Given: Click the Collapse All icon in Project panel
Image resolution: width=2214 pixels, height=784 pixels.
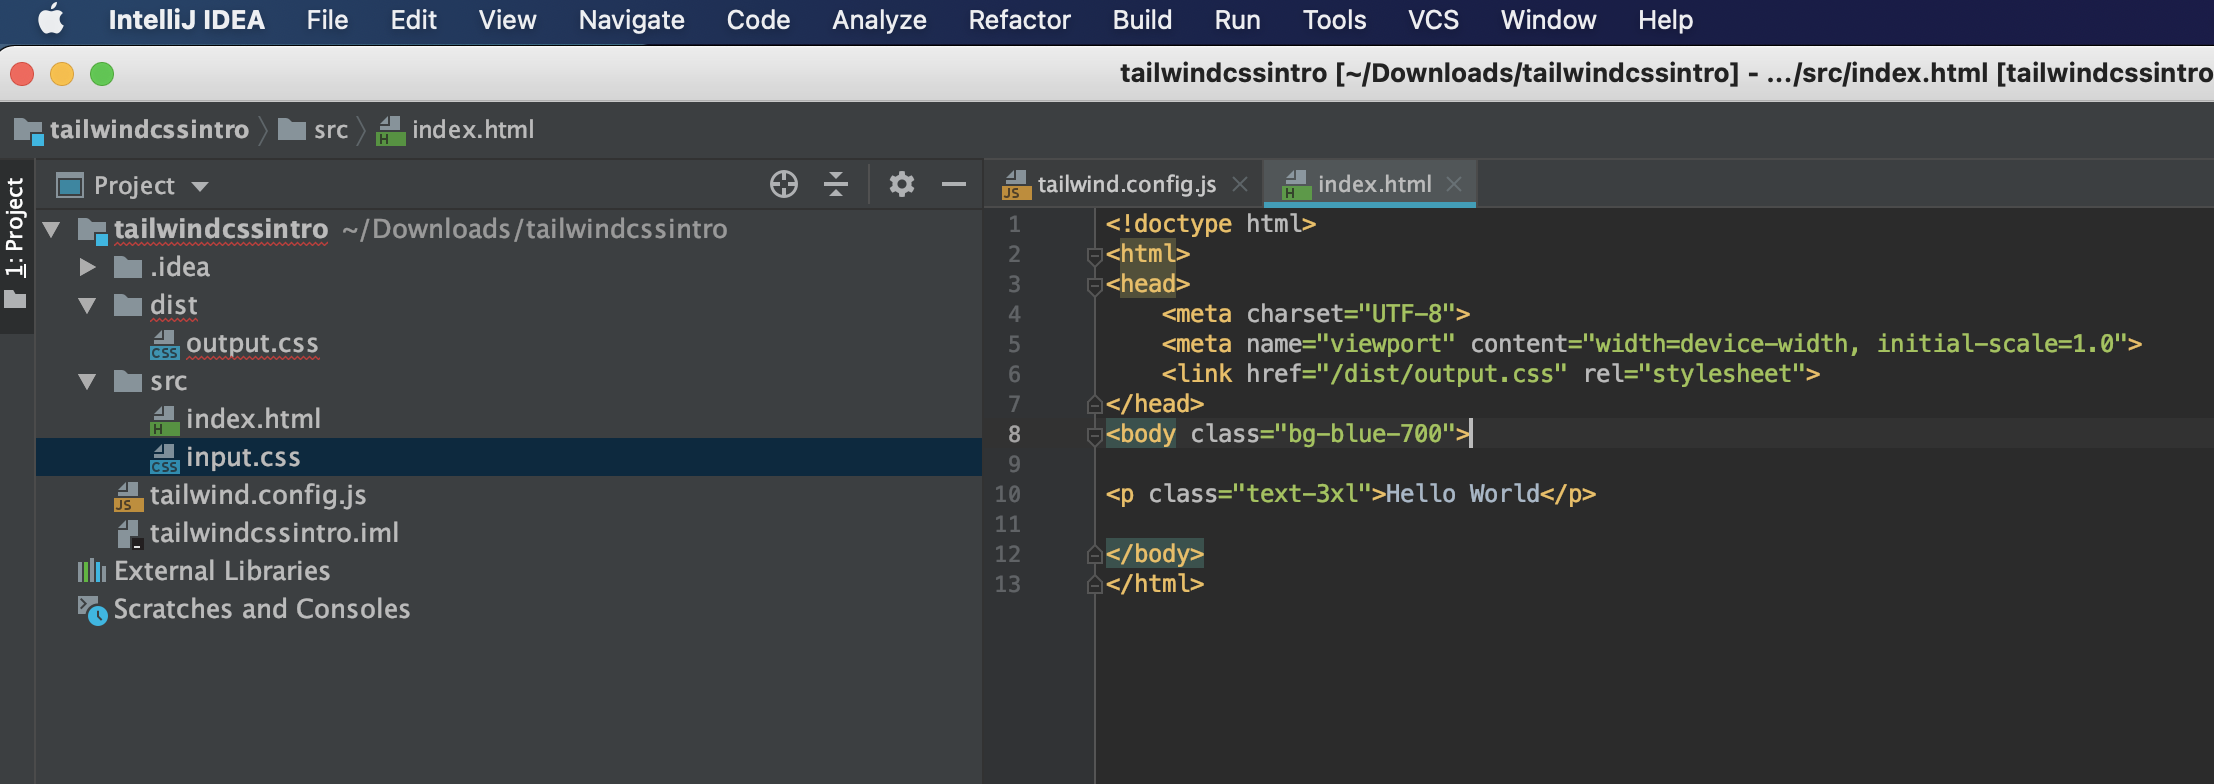Looking at the screenshot, I should click(x=836, y=184).
